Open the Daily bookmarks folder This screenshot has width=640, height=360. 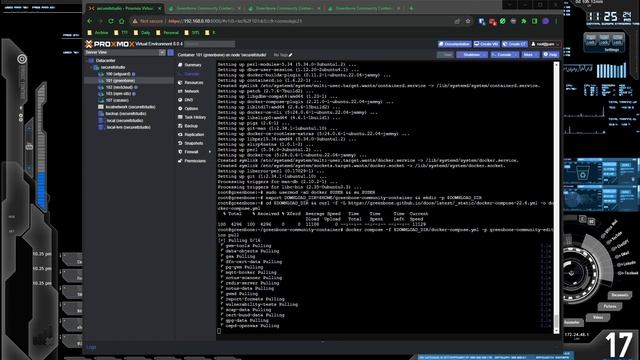(142, 33)
